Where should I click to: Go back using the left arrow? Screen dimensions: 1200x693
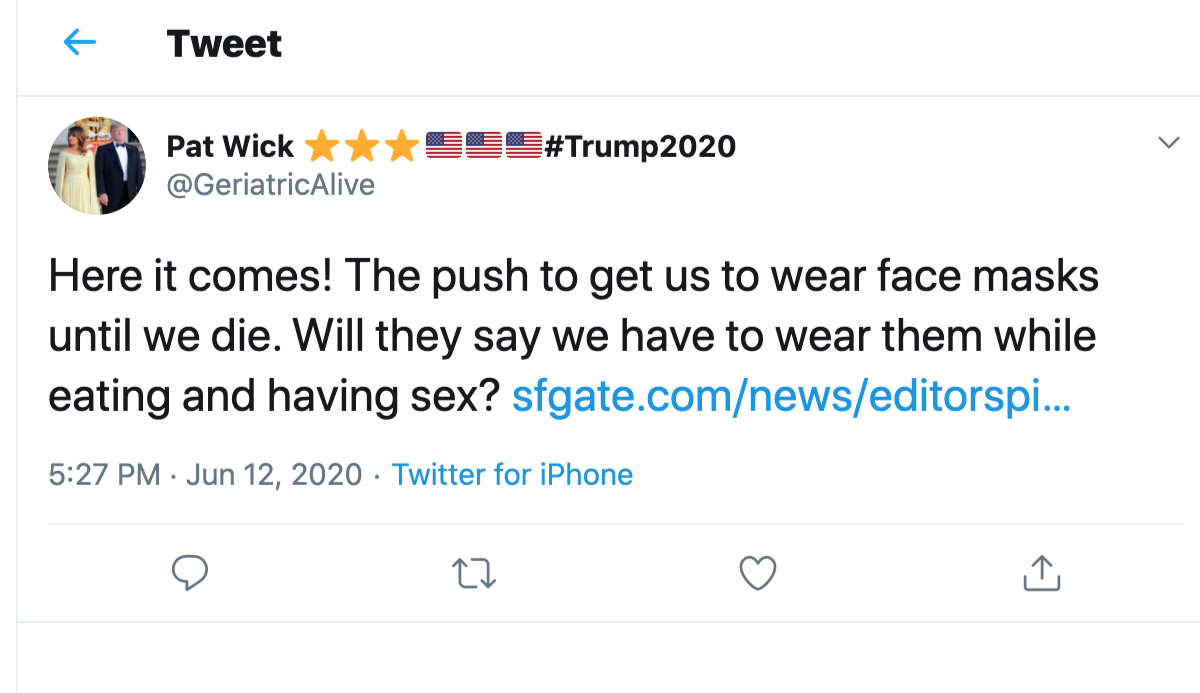click(79, 43)
